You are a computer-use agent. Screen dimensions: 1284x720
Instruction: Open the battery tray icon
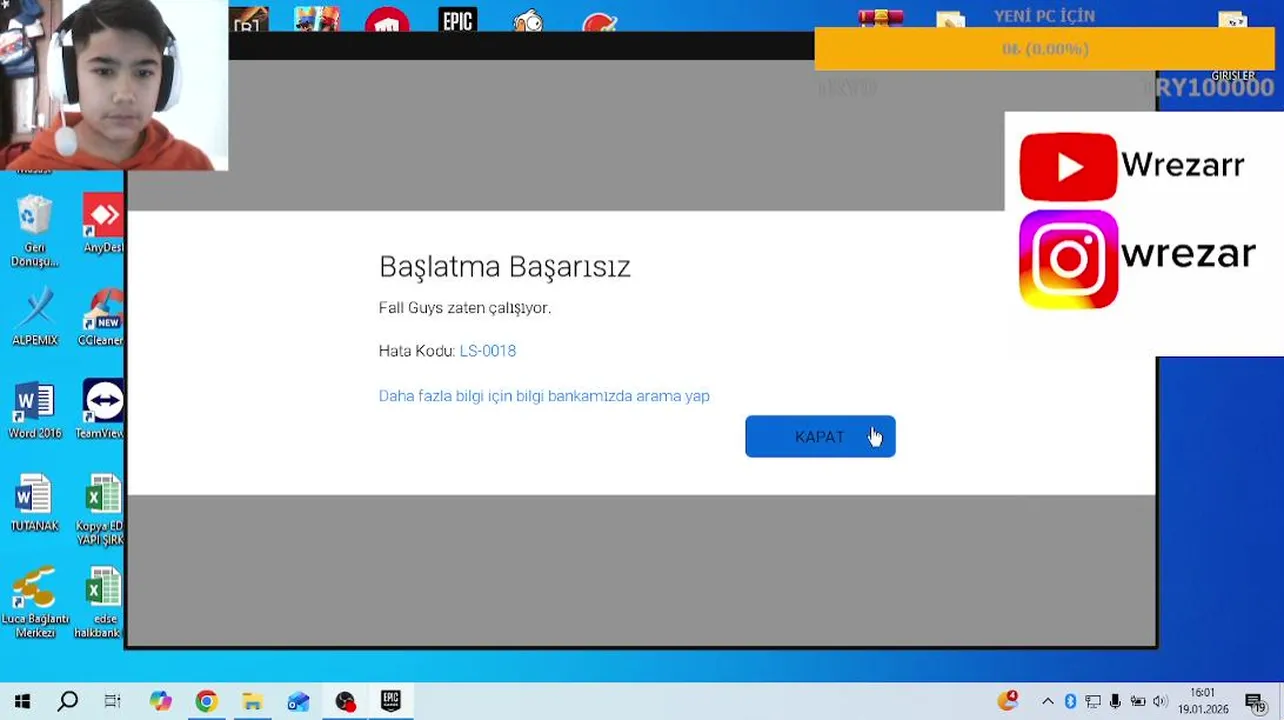click(1138, 701)
